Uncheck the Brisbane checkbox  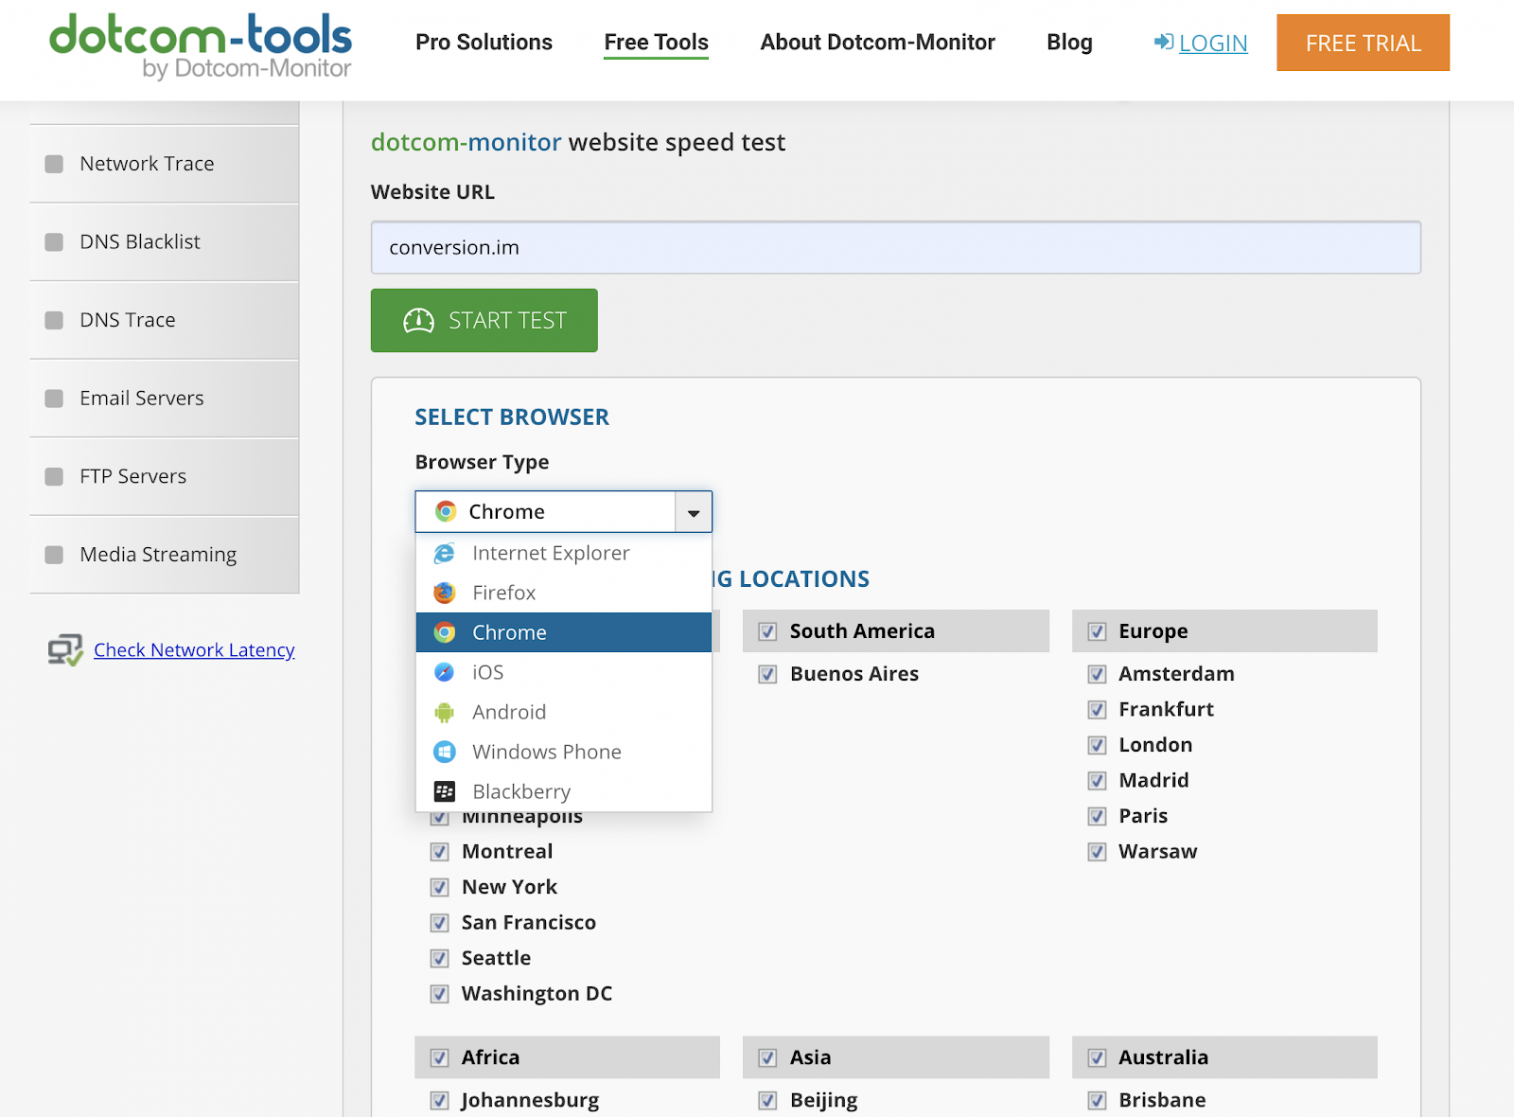coord(1097,1100)
